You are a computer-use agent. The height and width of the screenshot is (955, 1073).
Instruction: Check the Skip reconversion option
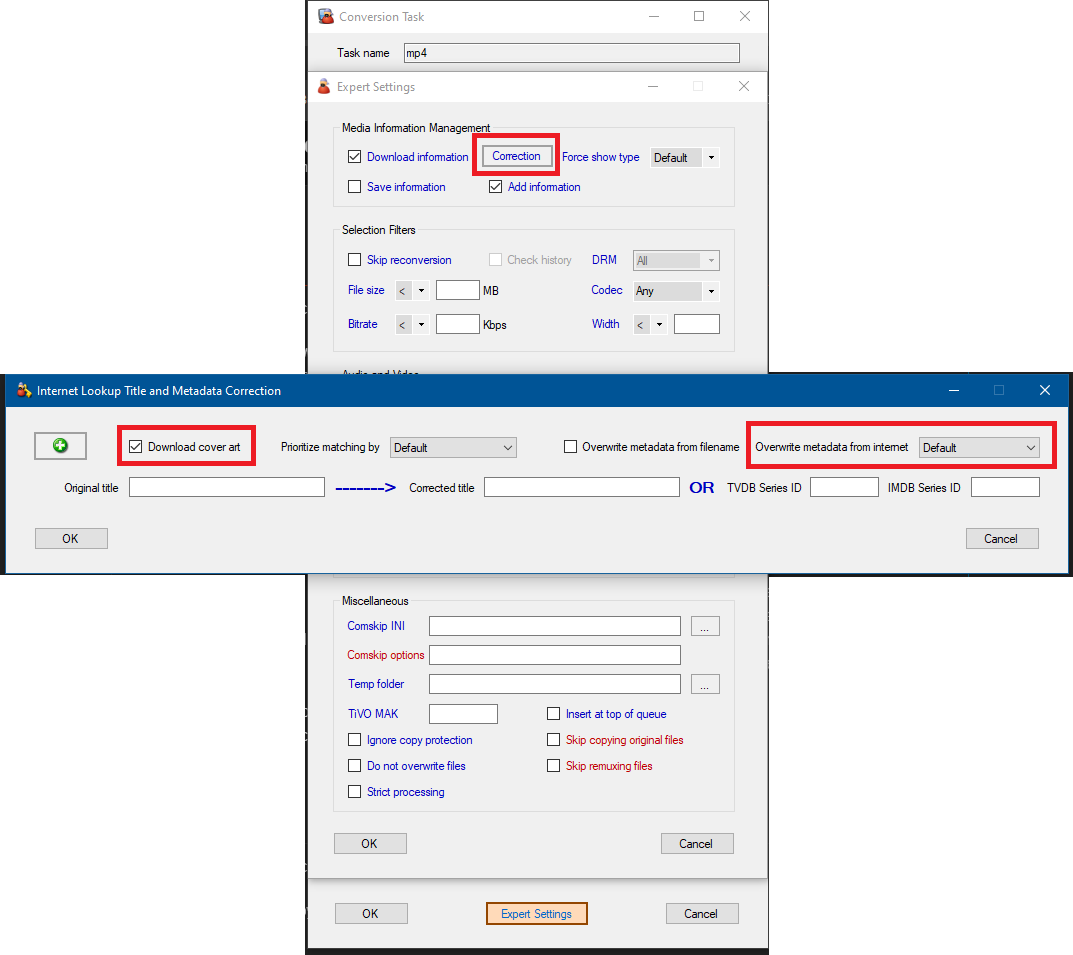coord(354,260)
